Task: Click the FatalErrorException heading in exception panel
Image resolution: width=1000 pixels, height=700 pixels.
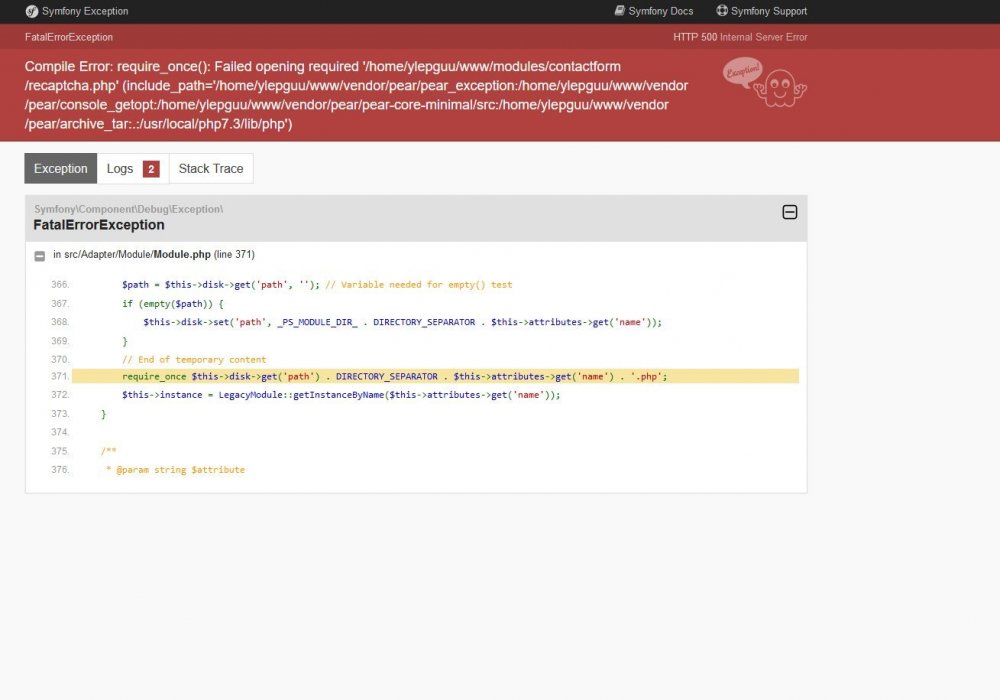Action: [x=99, y=225]
